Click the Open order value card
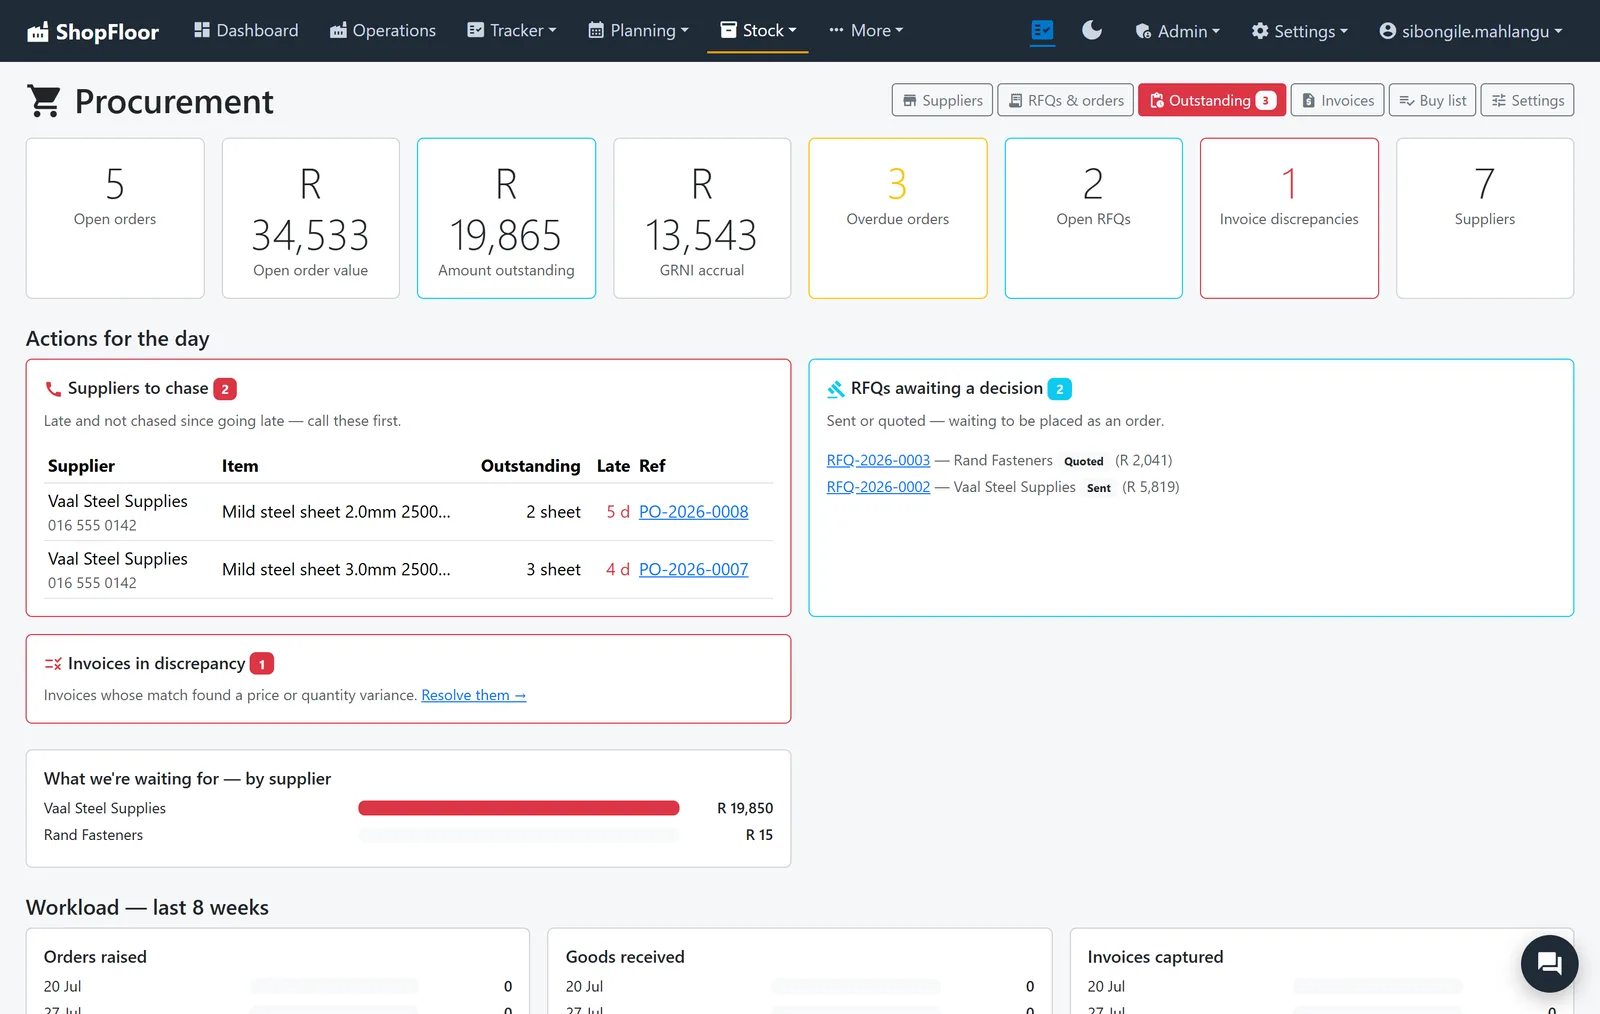Screen dimensions: 1600x1014 [311, 218]
